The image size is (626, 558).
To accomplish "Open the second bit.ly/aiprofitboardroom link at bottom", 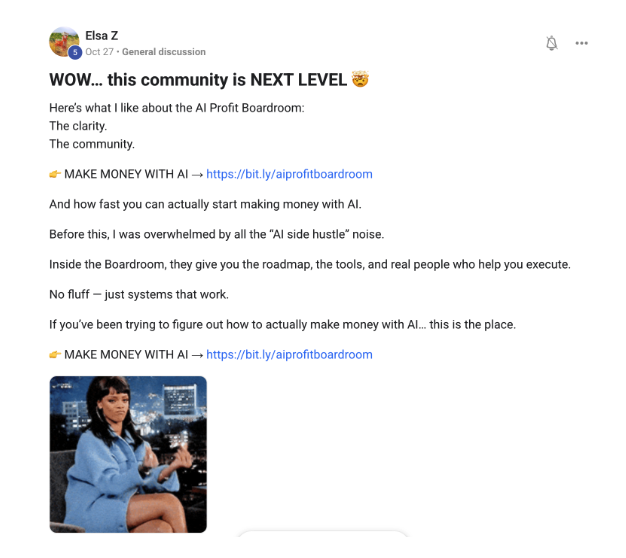I will 289,354.
